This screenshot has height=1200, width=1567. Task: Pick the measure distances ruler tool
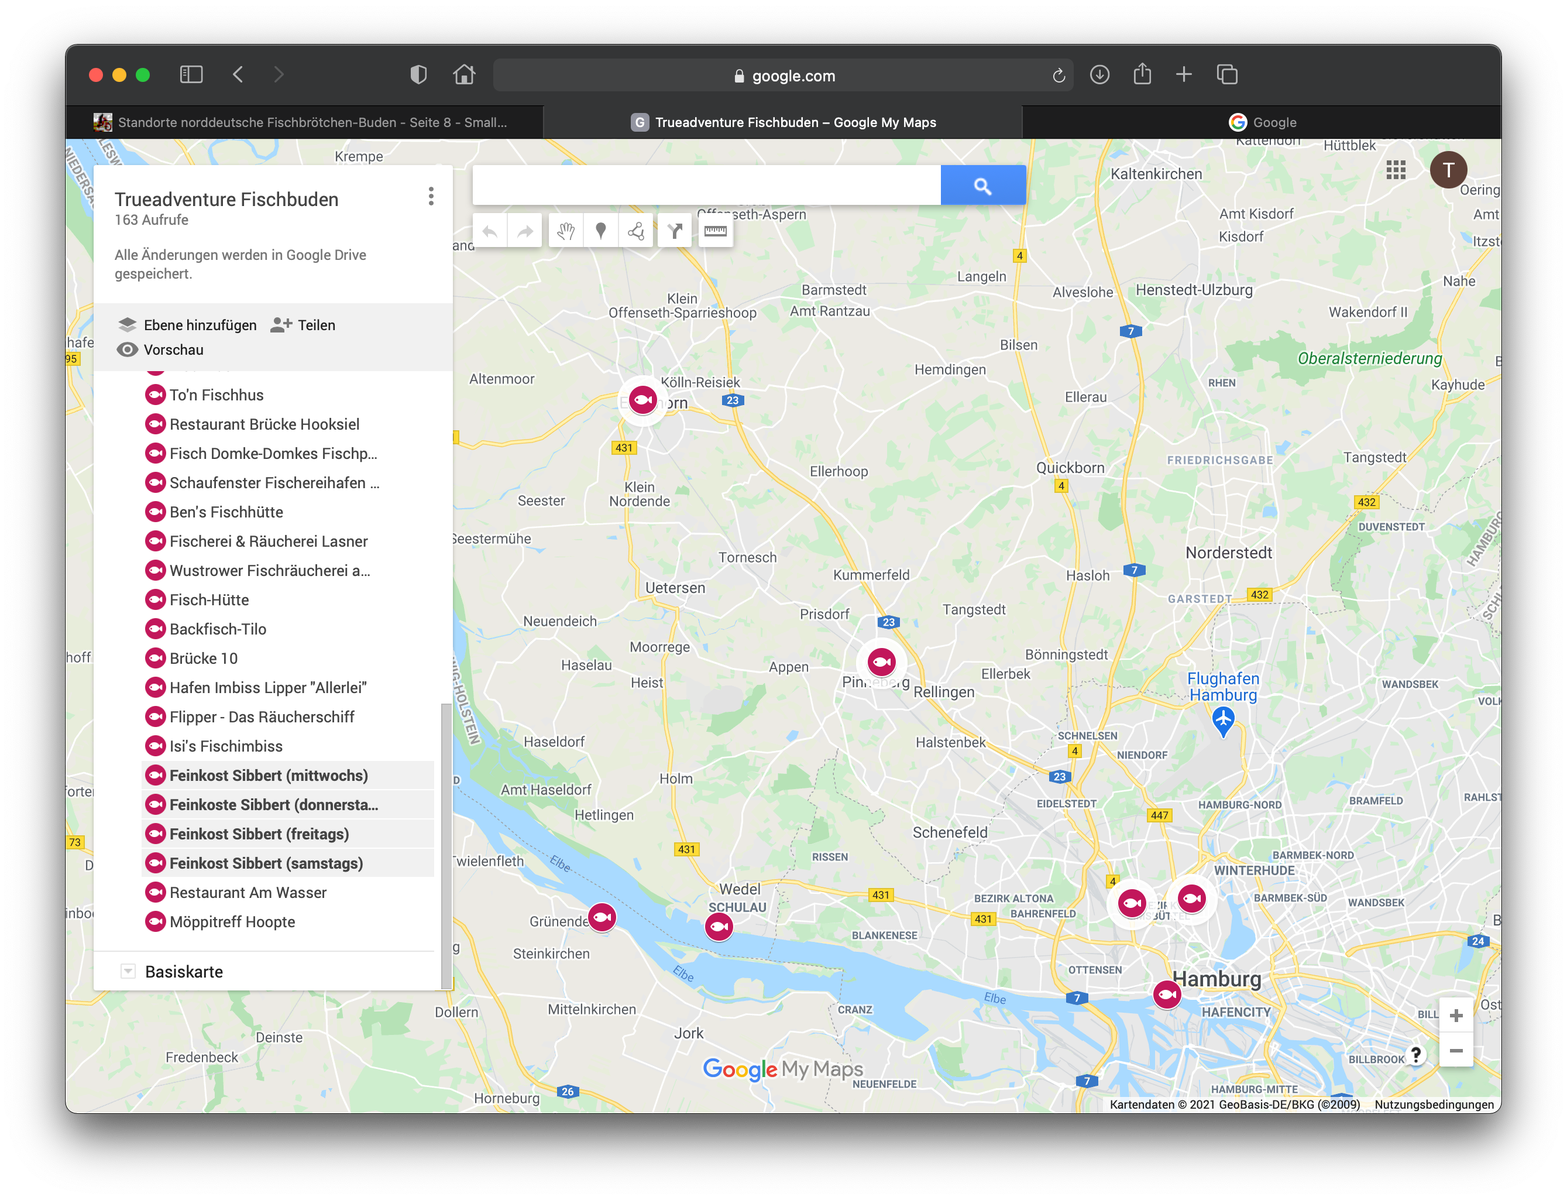(x=715, y=231)
